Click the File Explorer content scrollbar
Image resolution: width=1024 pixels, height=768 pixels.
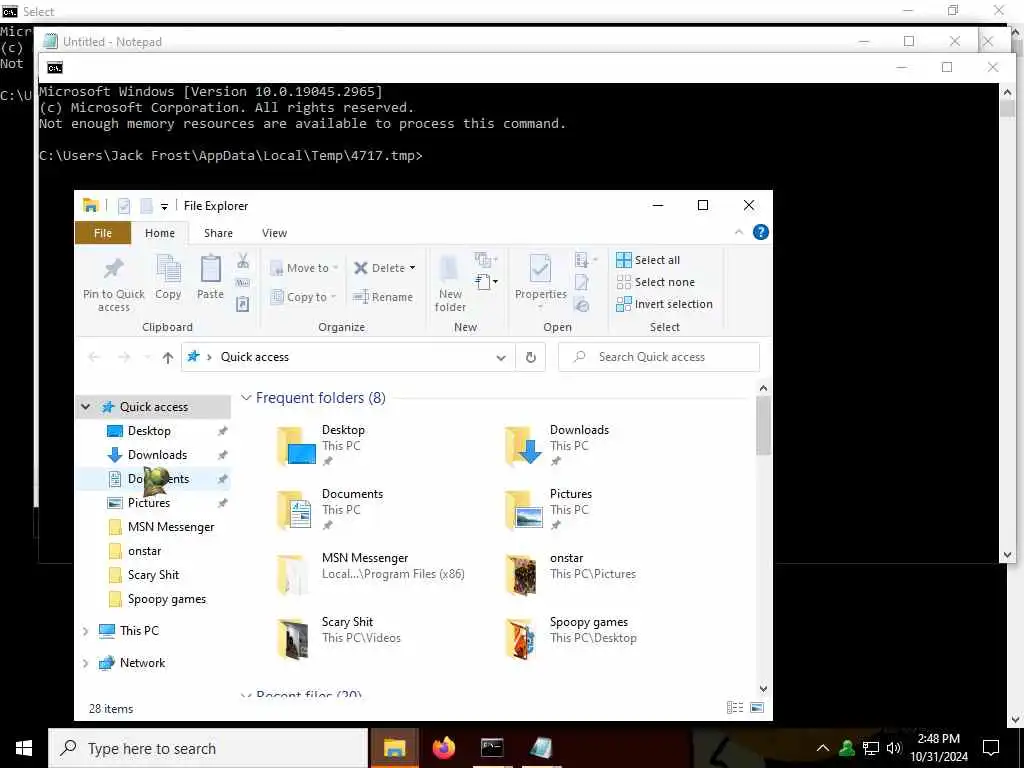click(763, 426)
